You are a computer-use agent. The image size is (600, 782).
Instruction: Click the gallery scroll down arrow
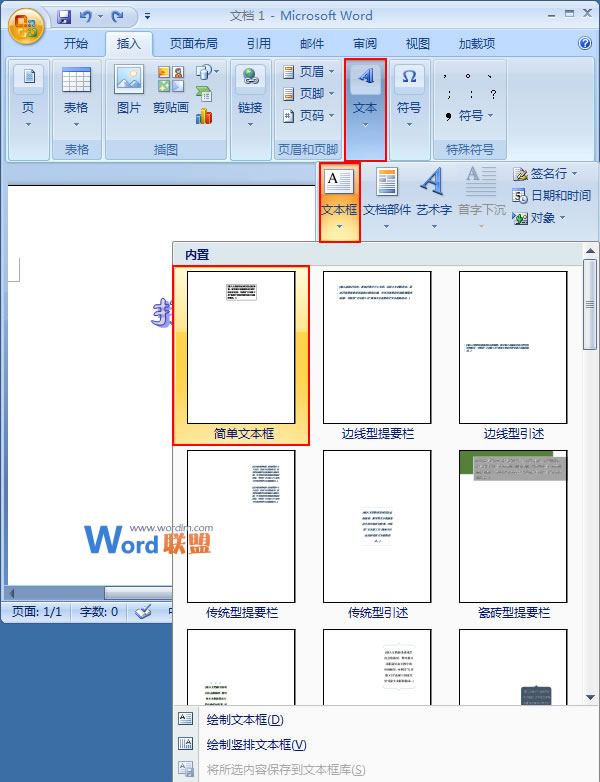590,697
